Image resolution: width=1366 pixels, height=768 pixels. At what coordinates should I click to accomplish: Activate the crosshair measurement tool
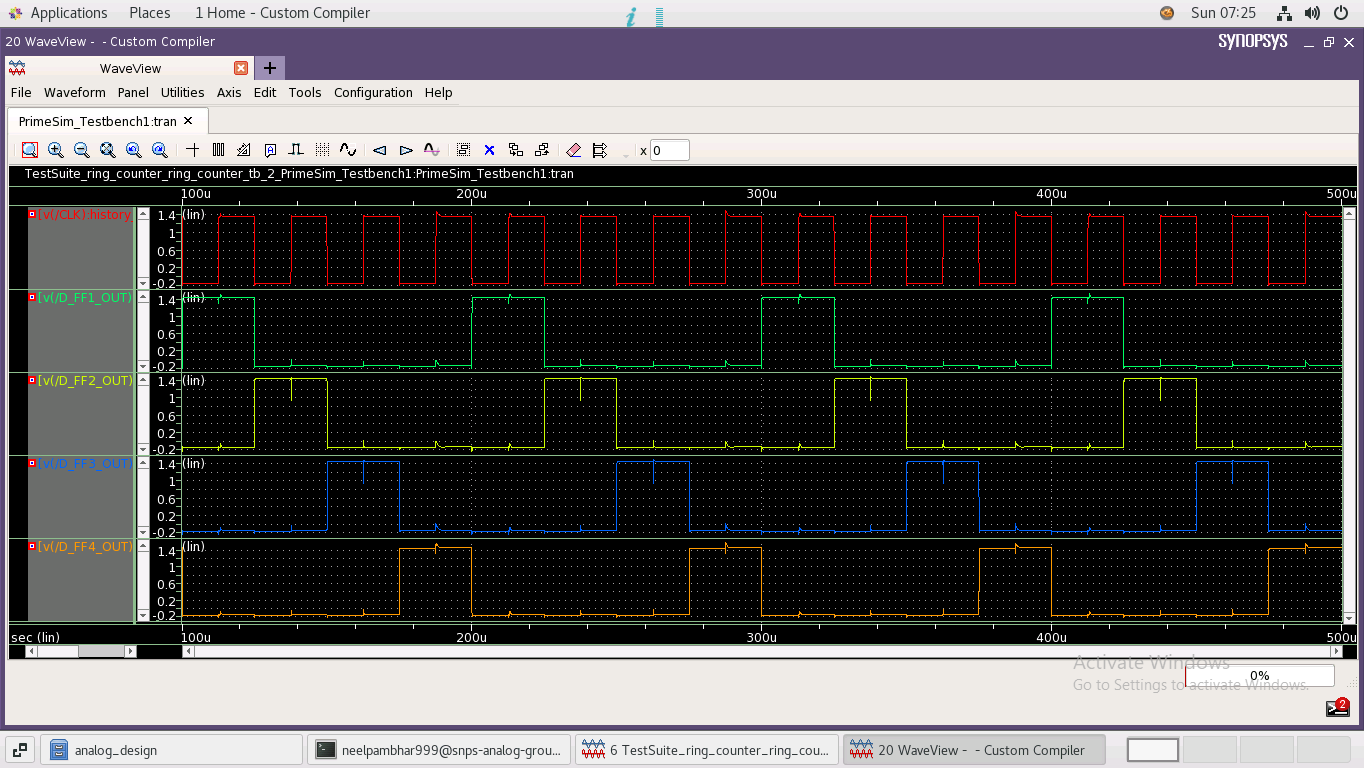192,150
